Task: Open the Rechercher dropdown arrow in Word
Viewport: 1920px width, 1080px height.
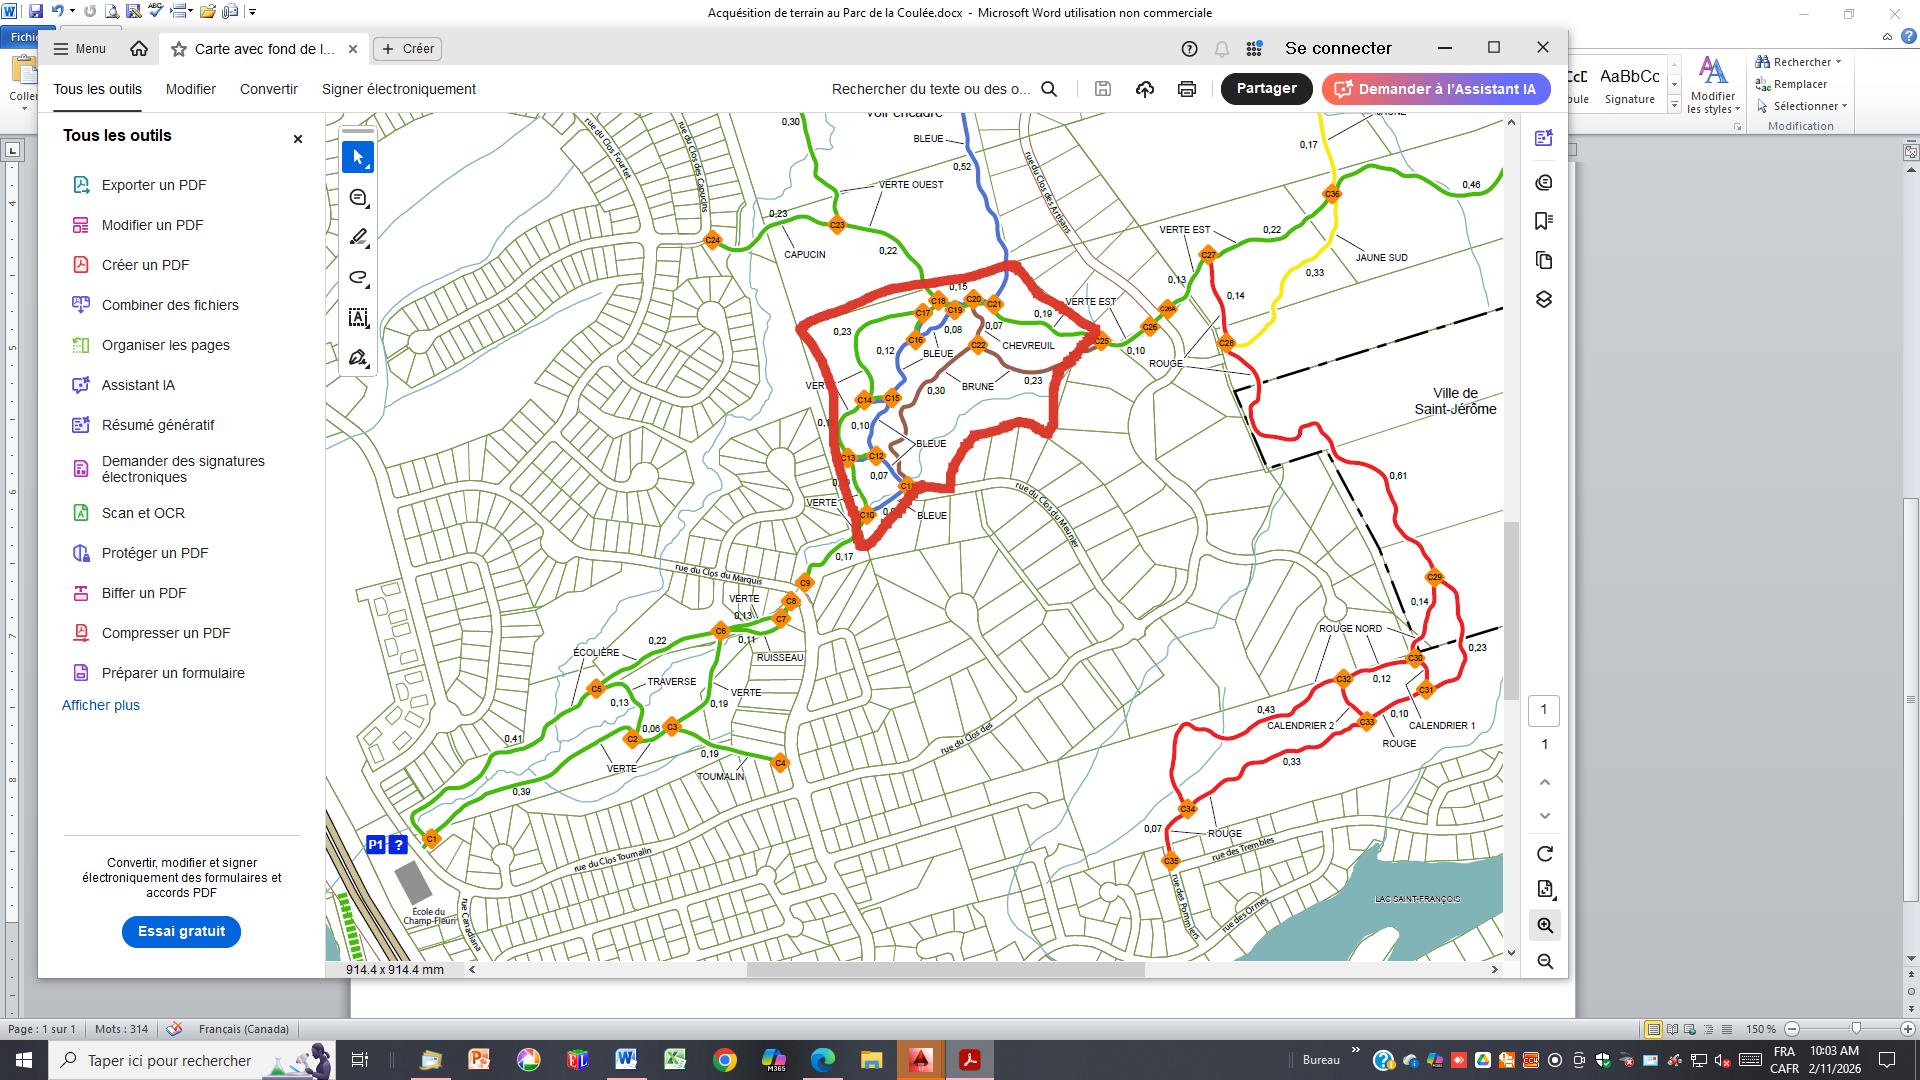Action: [x=1838, y=62]
